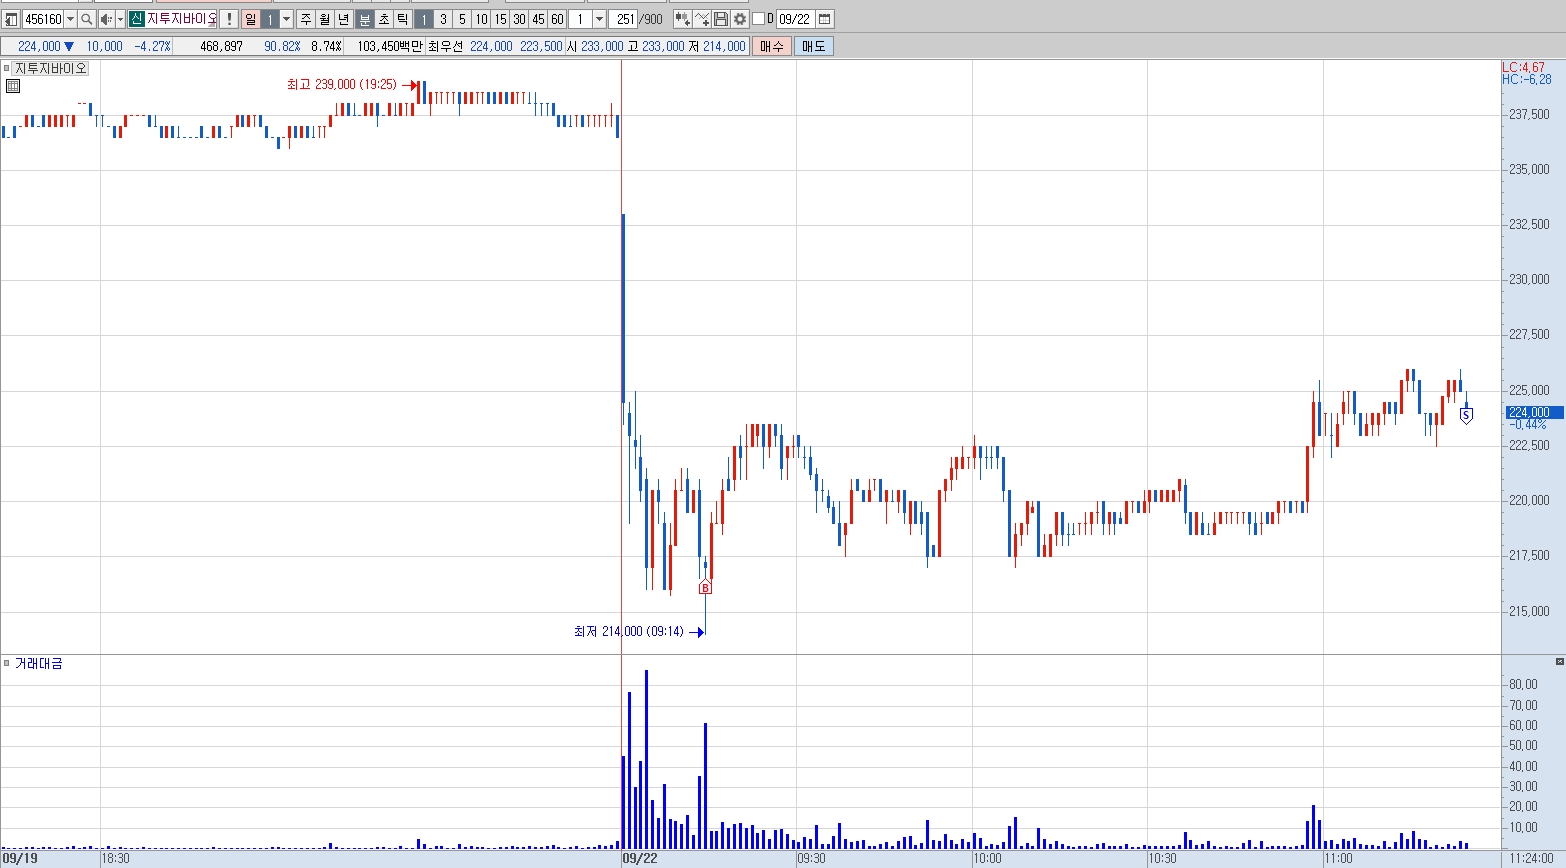The width and height of the screenshot is (1566, 868).
Task: Click the add line chart icon
Action: (x=702, y=19)
